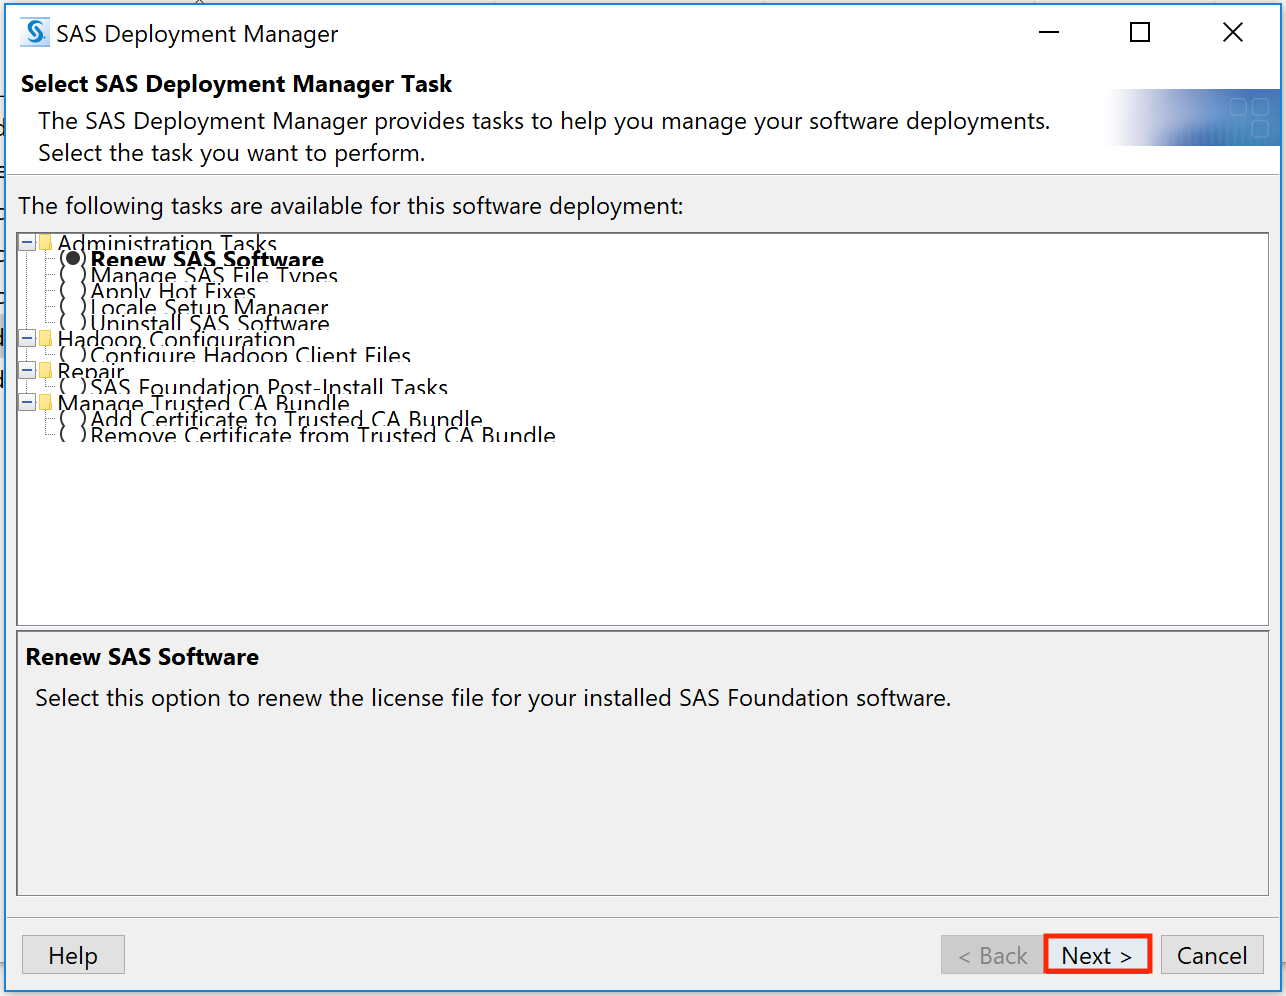Collapse the Manage Trusted CA Bundle node

tap(28, 402)
